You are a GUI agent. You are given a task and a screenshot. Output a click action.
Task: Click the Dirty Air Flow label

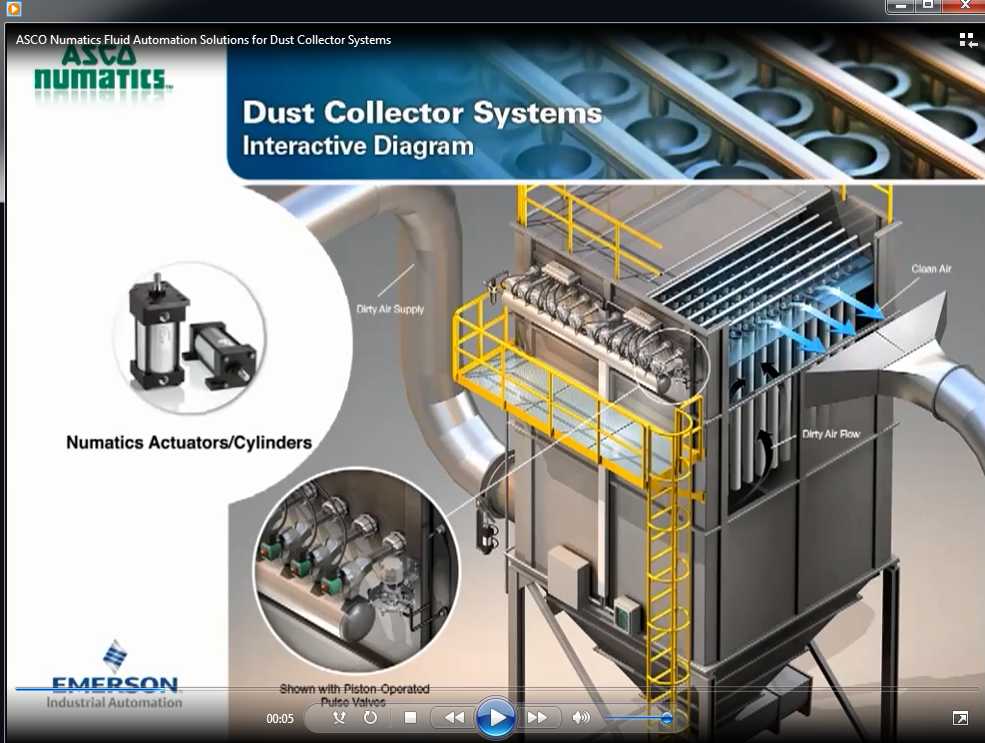[x=830, y=434]
